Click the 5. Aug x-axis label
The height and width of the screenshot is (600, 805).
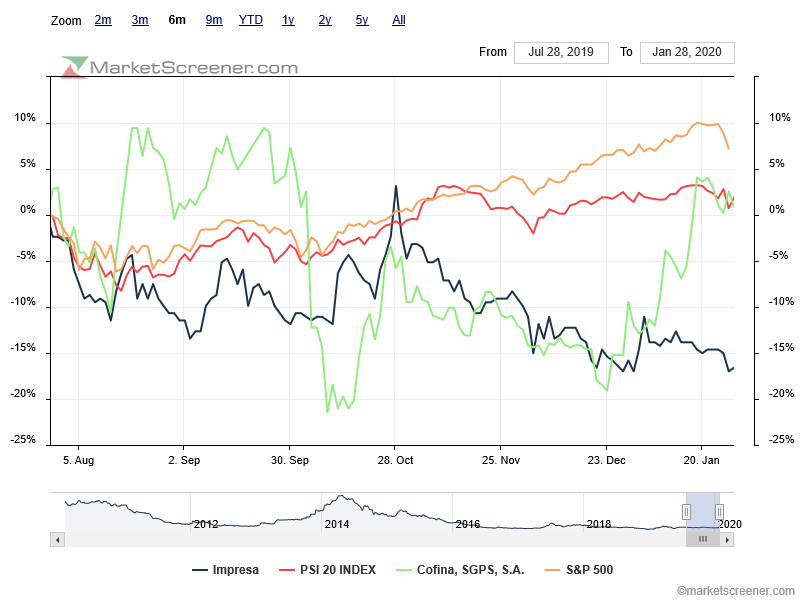click(x=79, y=460)
